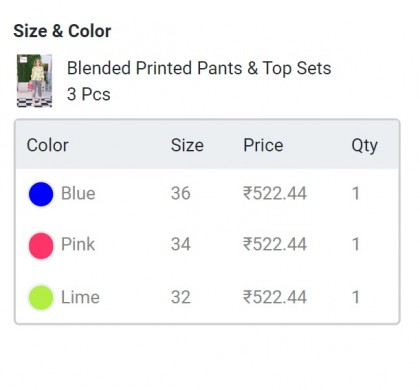Click the product thumbnail image

click(x=34, y=81)
